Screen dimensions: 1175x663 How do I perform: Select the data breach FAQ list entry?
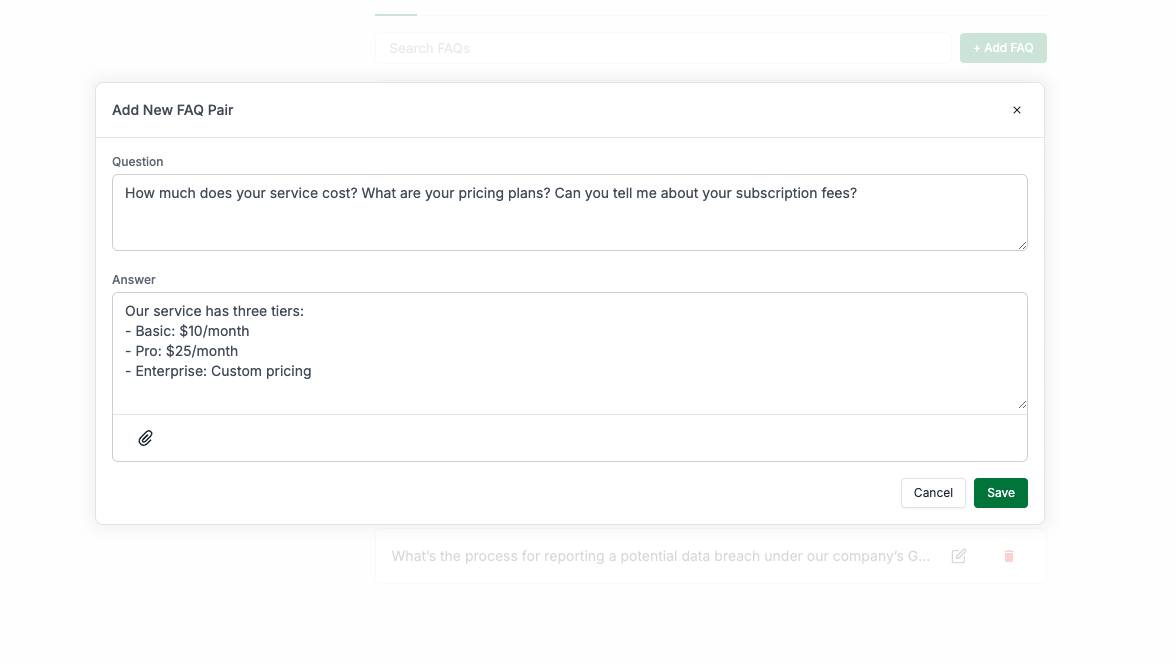(x=660, y=556)
